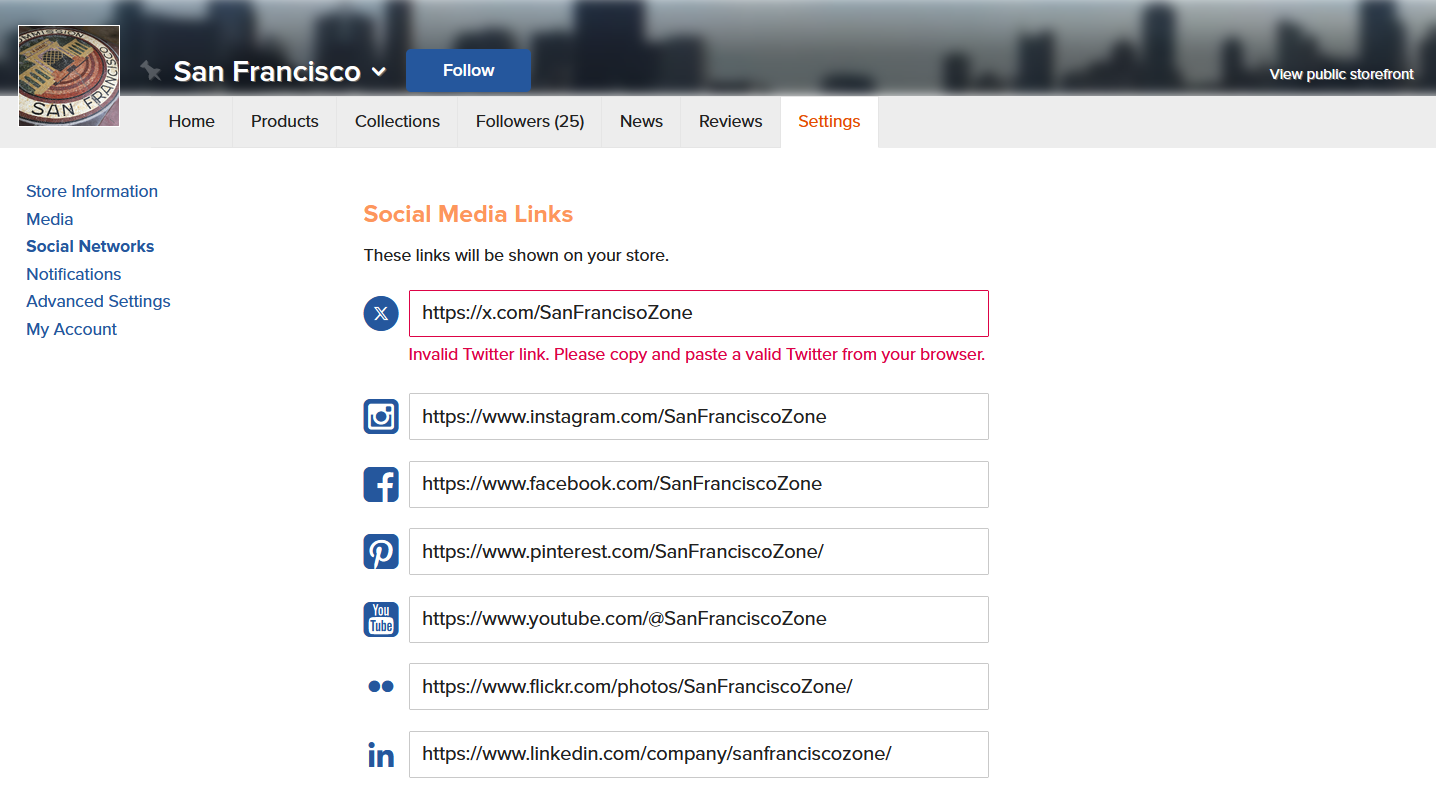Focus the Facebook URL field
The width and height of the screenshot is (1436, 790).
pos(699,484)
